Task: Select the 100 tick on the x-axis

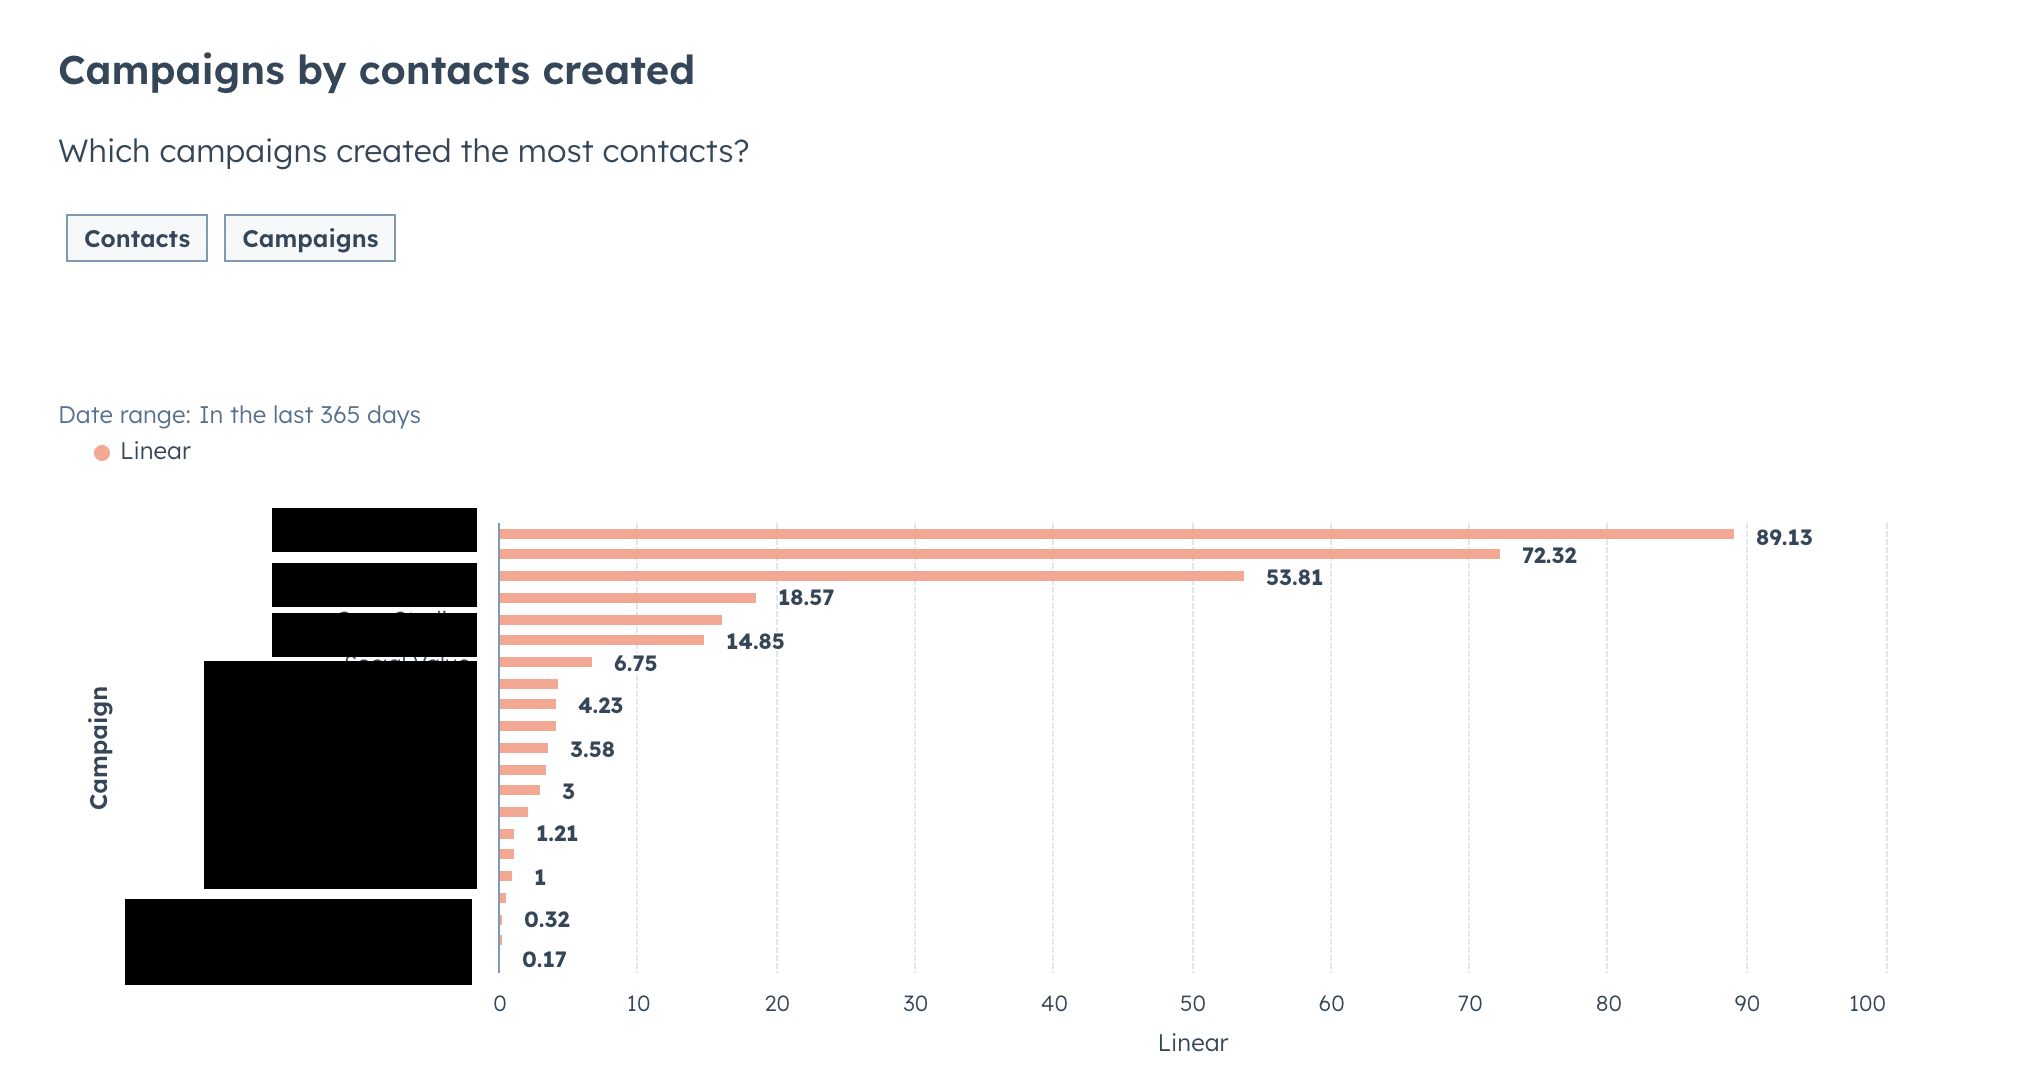Action: coord(1868,1000)
